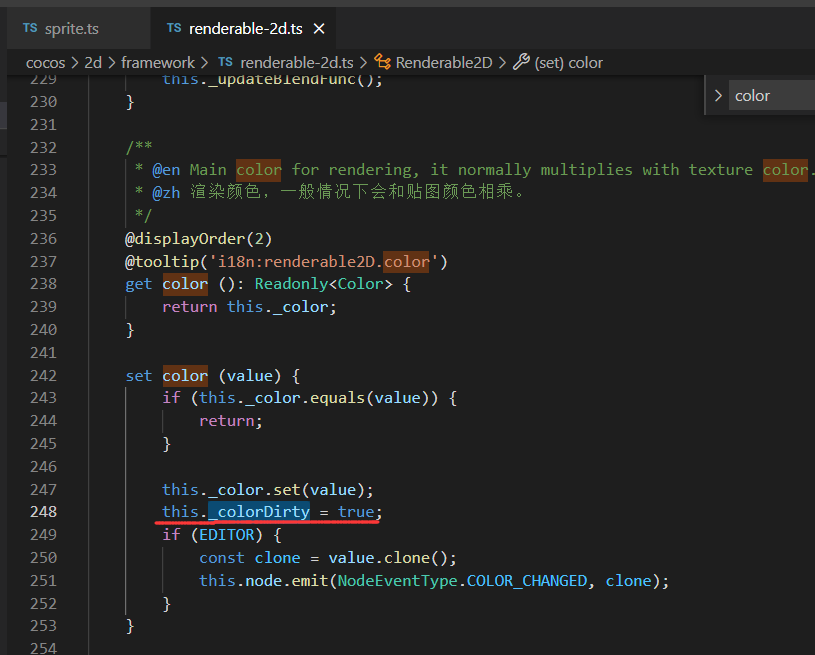This screenshot has width=815, height=655.
Task: Open the framework breadcrumb segment
Action: pyautogui.click(x=158, y=63)
